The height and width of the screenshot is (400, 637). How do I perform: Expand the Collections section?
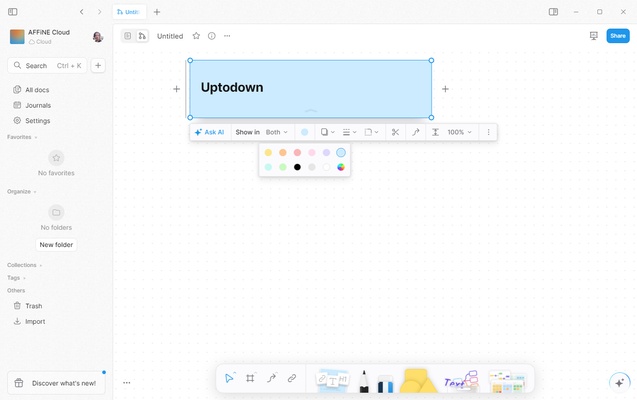click(x=24, y=265)
